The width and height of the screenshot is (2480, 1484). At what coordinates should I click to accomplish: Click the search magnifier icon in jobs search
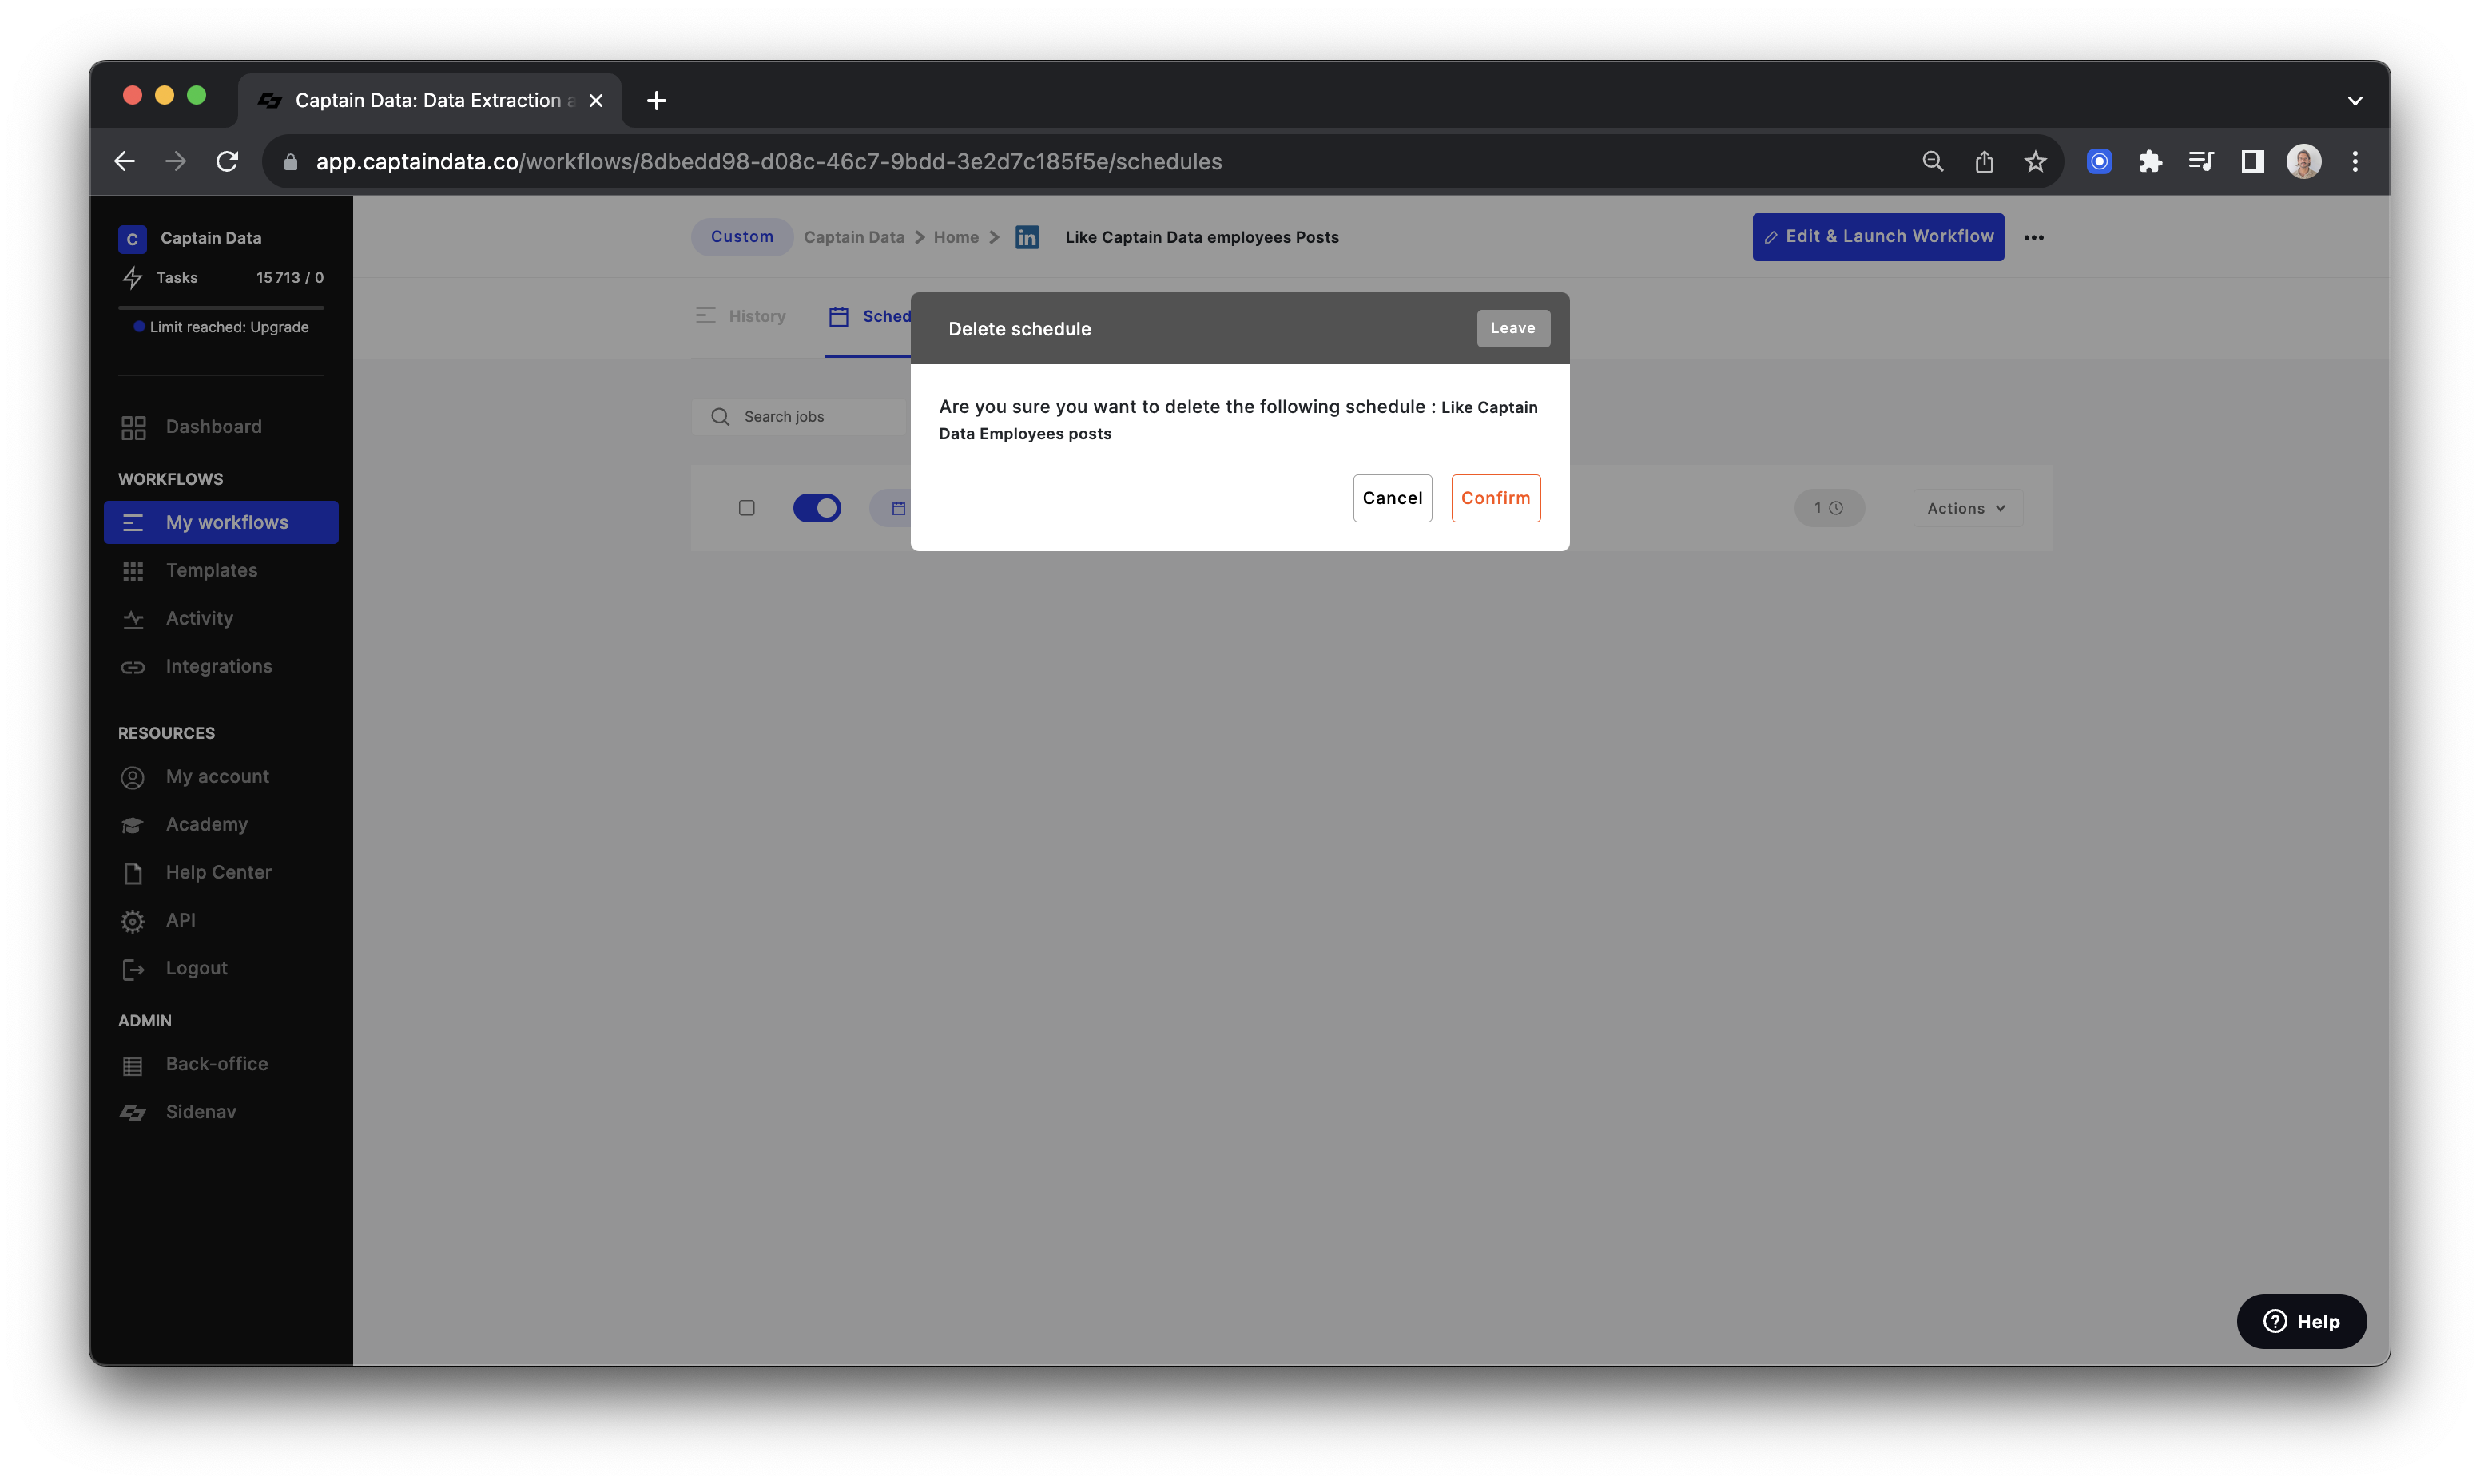[720, 416]
